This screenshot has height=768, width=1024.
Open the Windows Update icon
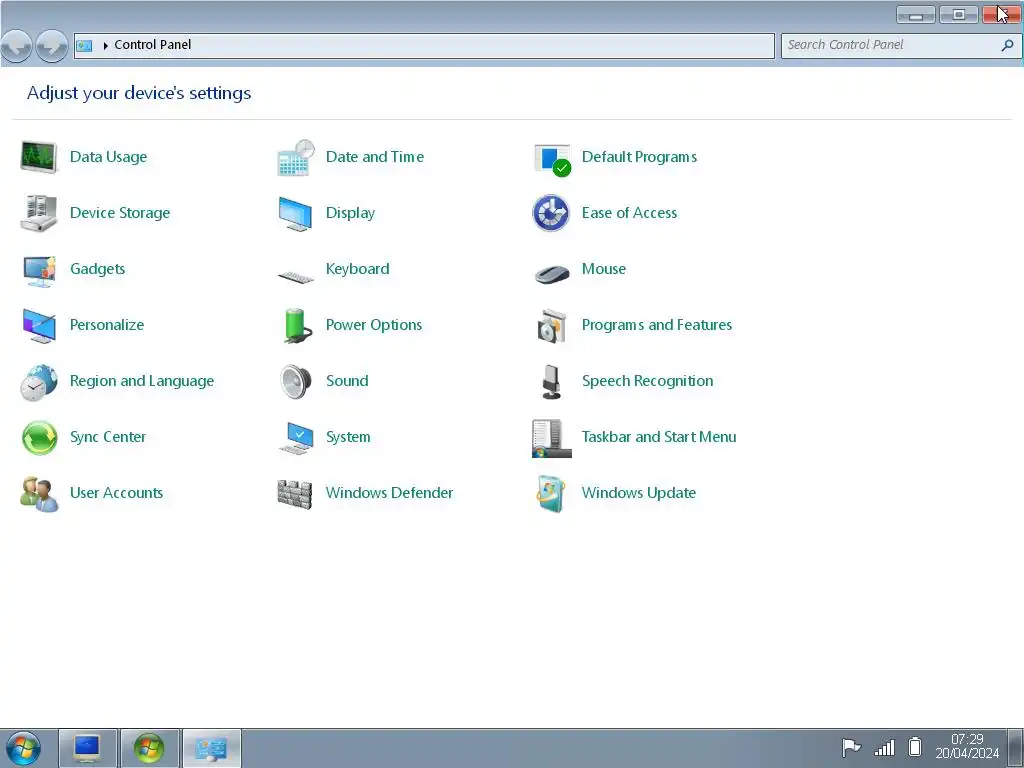coord(551,494)
